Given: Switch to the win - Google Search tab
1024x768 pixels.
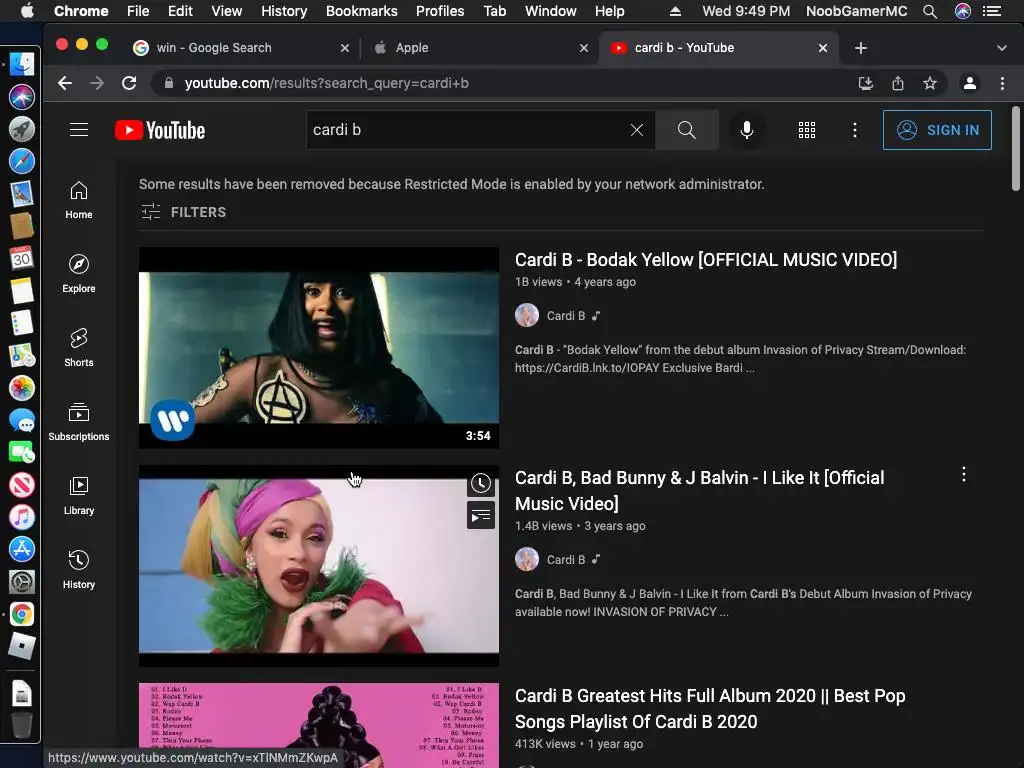Looking at the screenshot, I should point(242,48).
